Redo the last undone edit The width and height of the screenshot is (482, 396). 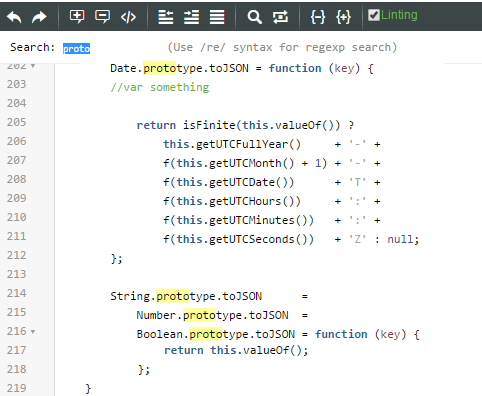(x=39, y=17)
